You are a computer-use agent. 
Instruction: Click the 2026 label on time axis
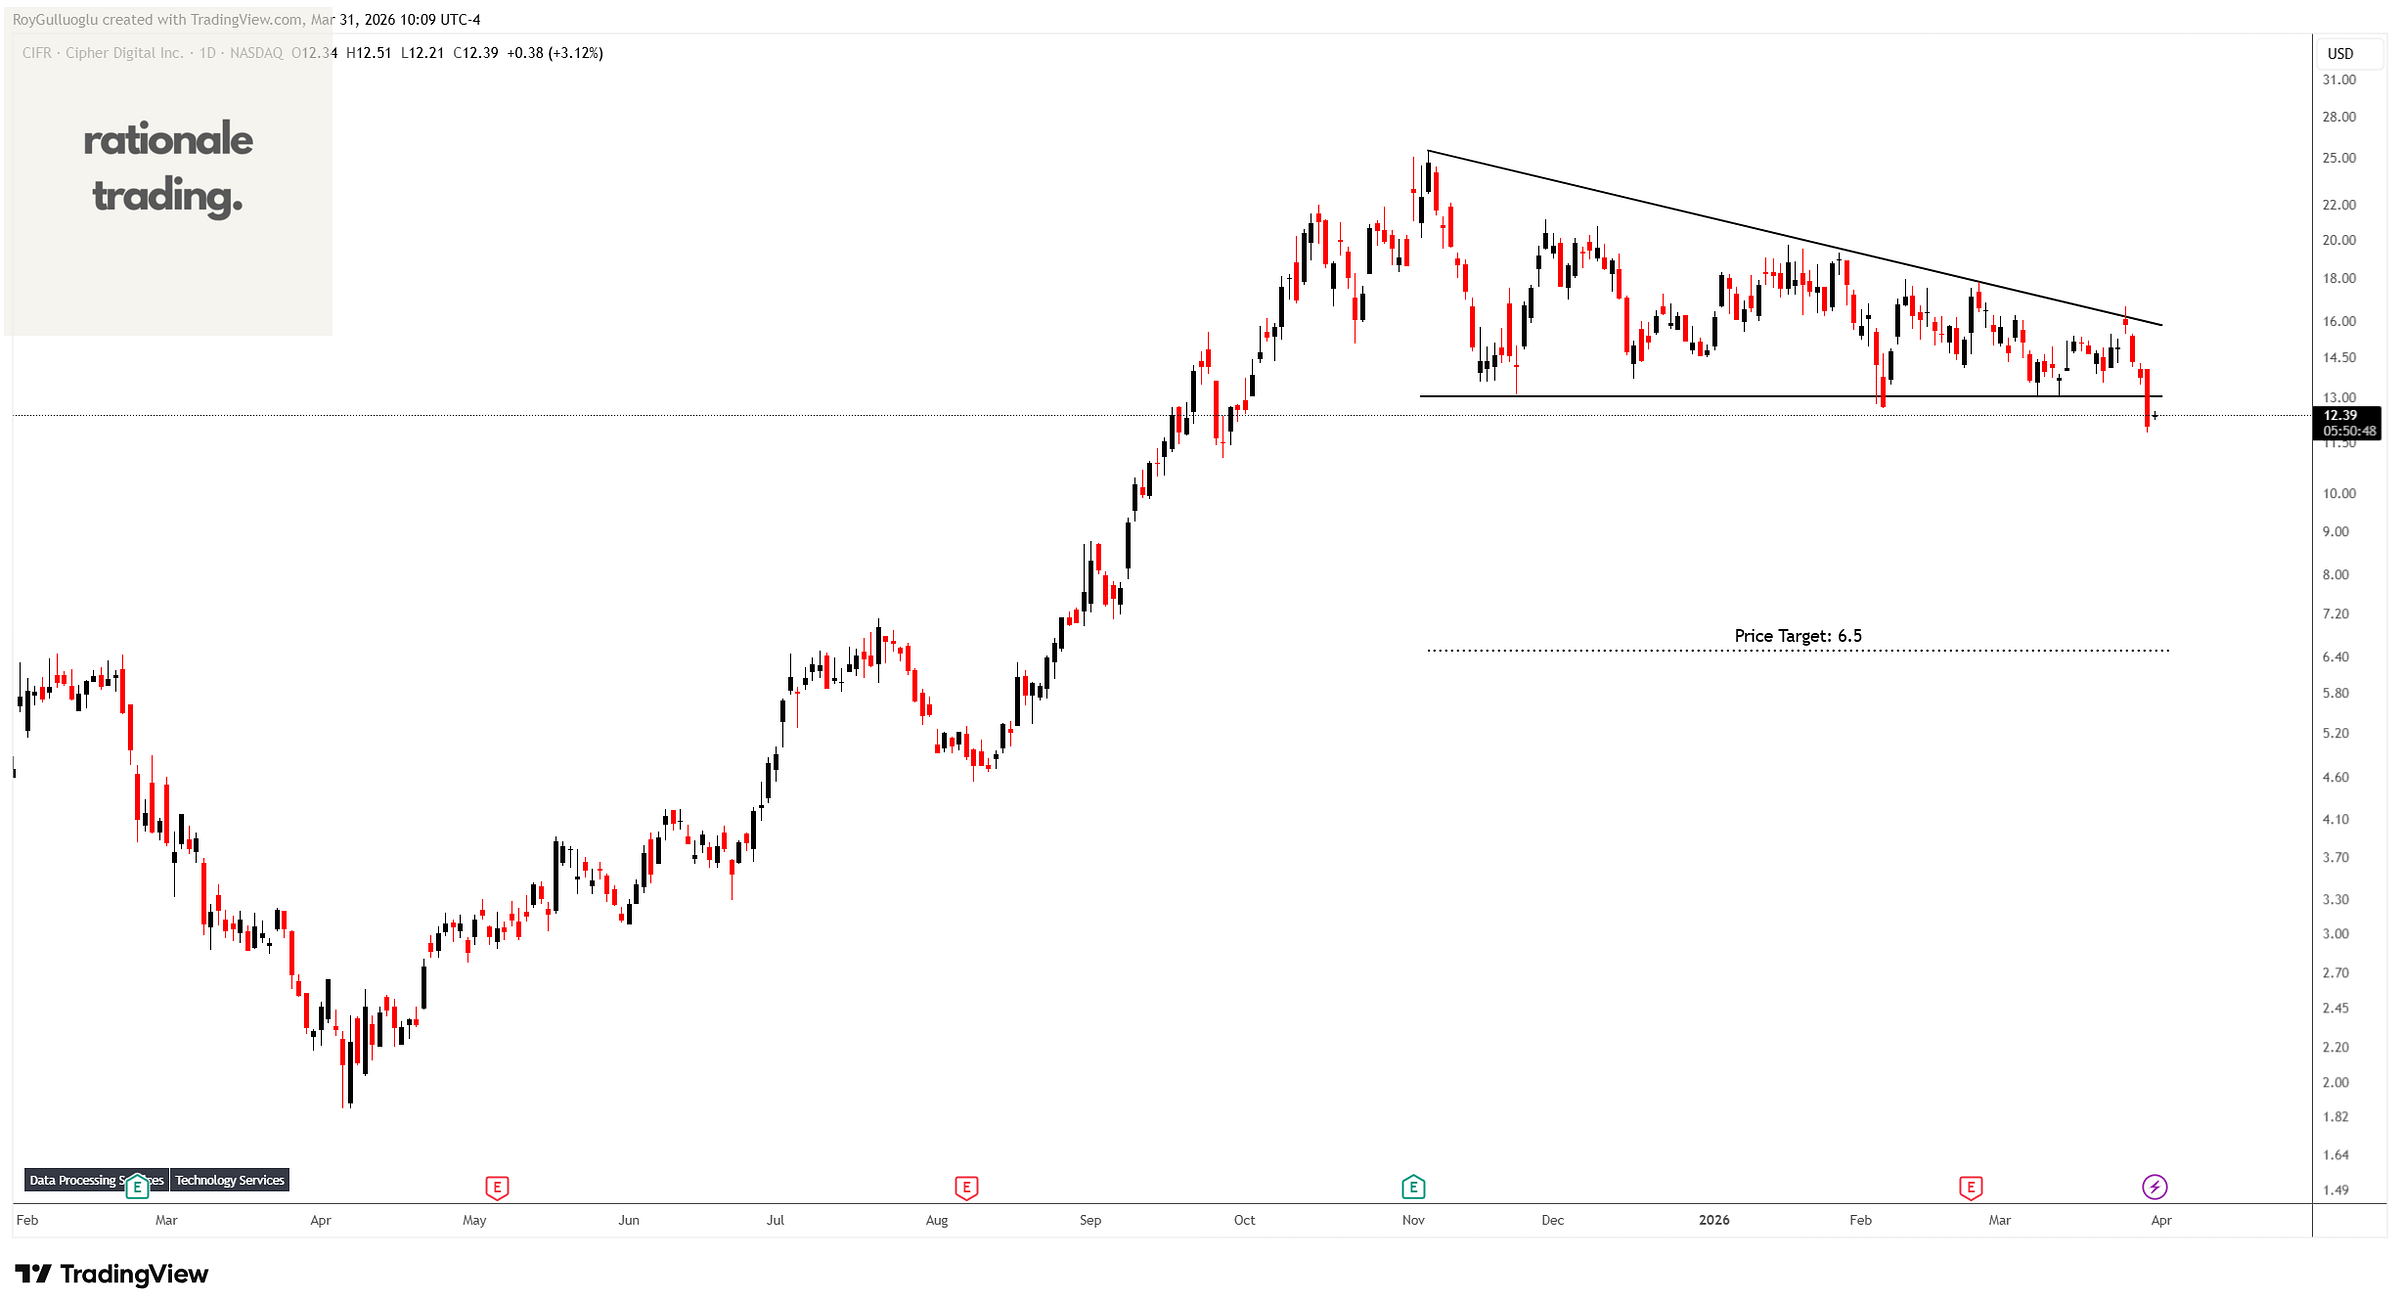coord(1713,1220)
